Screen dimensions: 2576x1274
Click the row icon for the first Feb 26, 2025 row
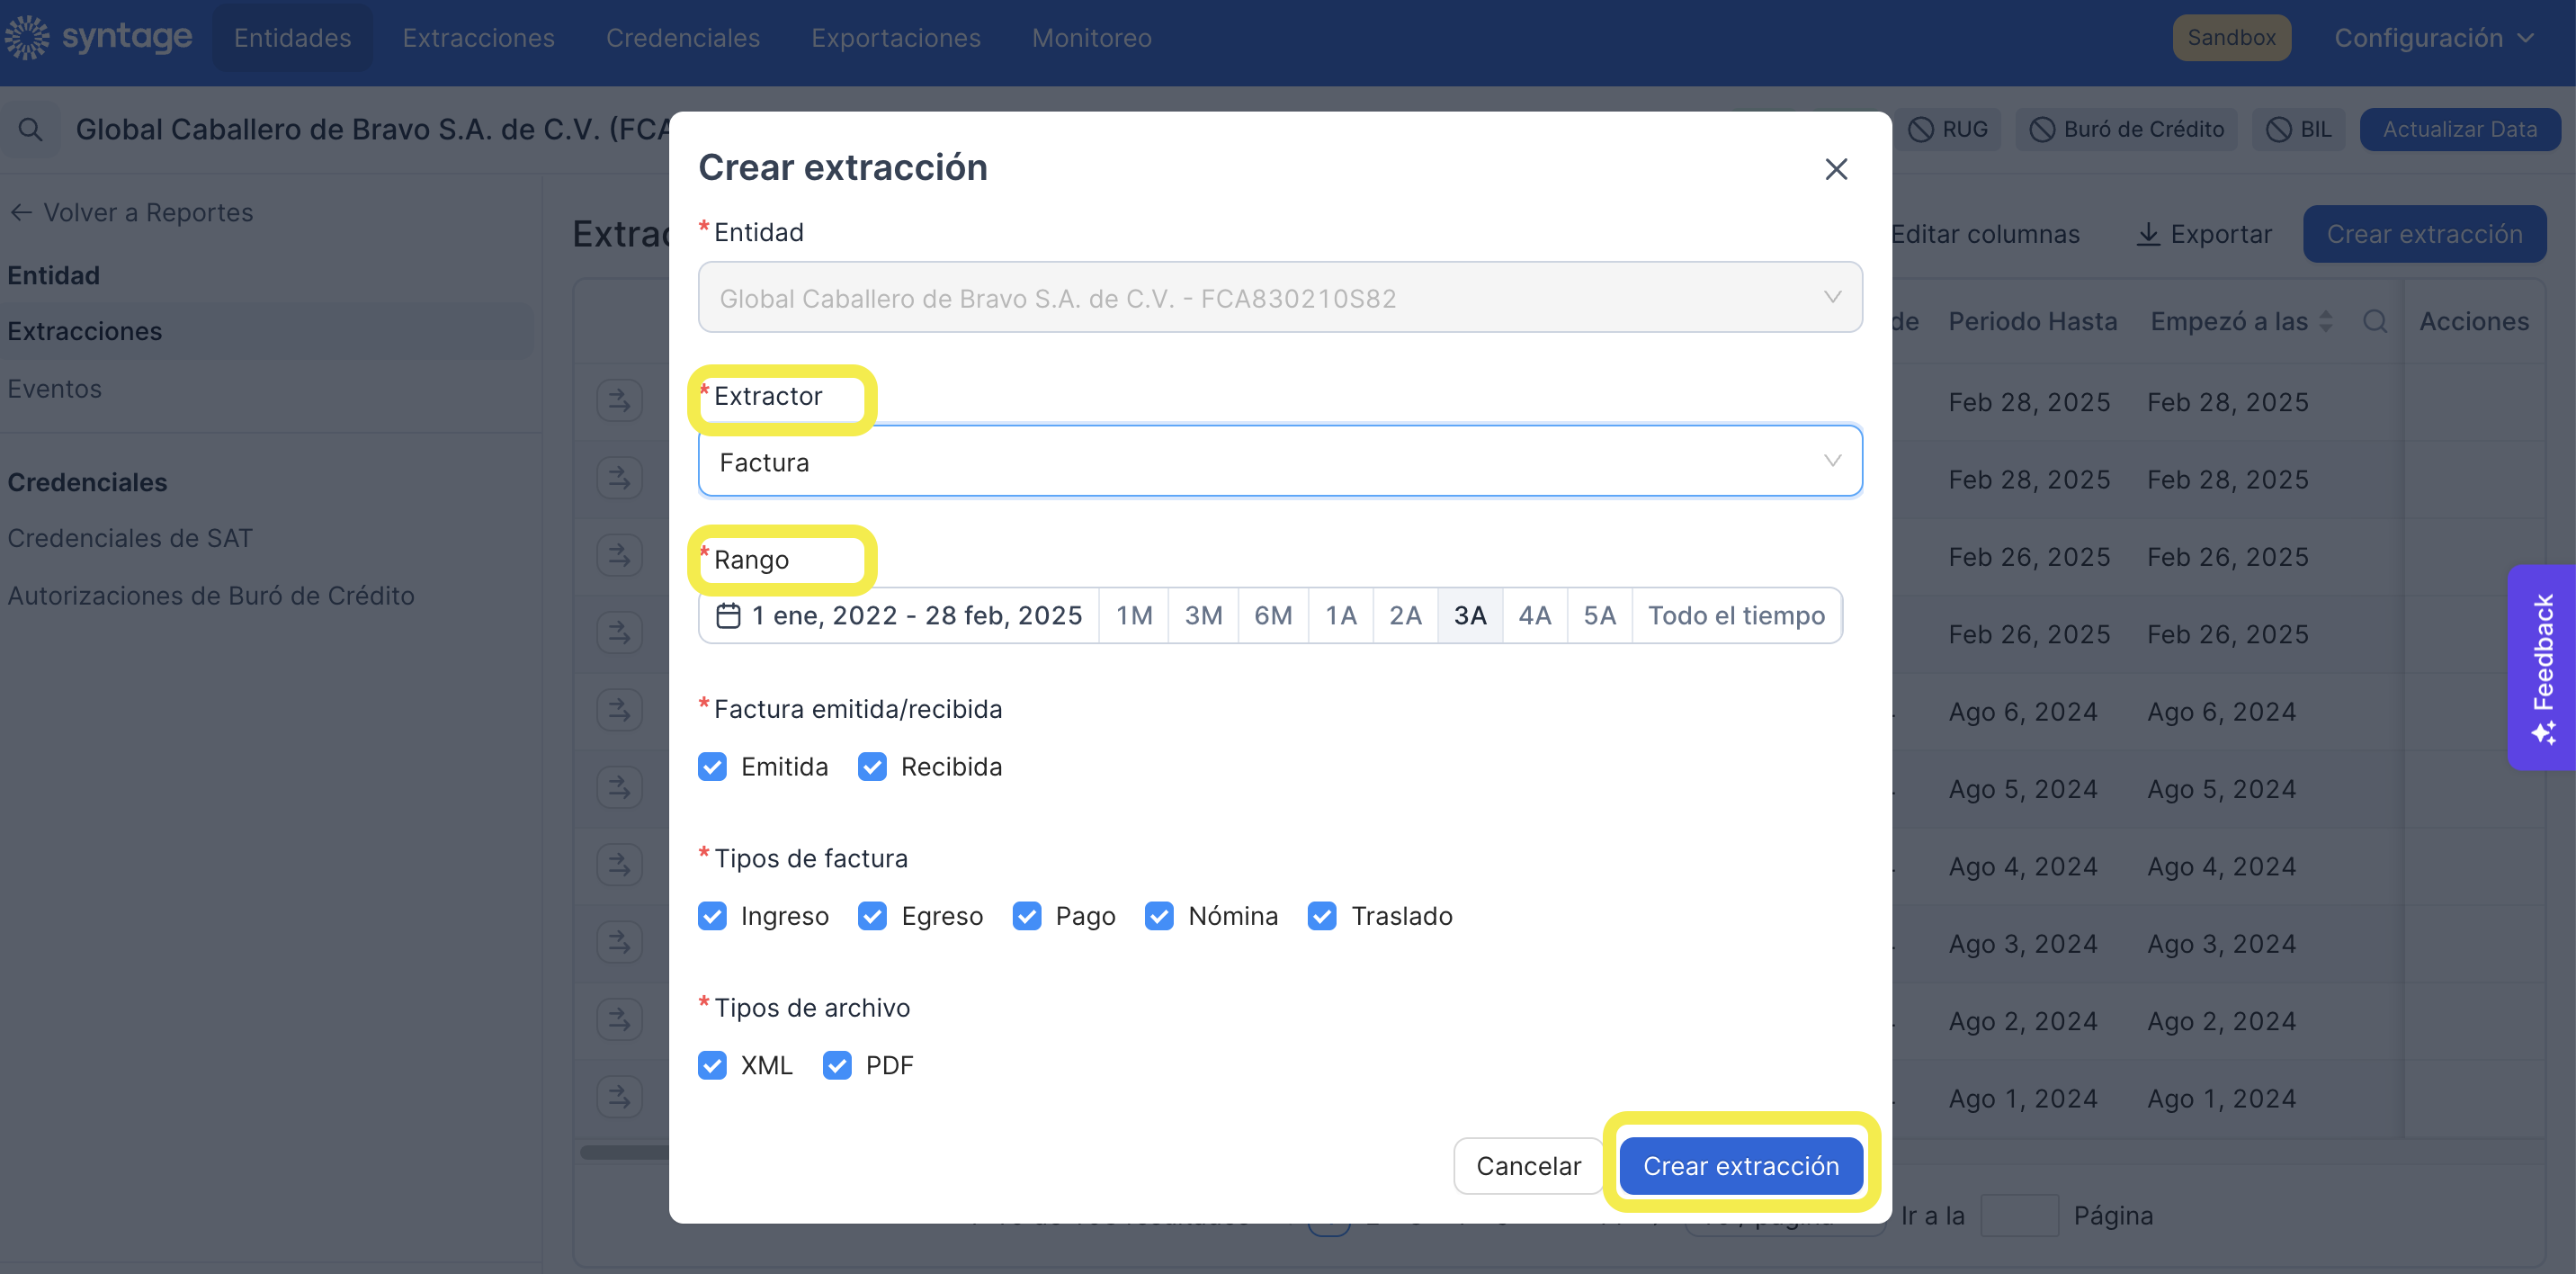619,556
